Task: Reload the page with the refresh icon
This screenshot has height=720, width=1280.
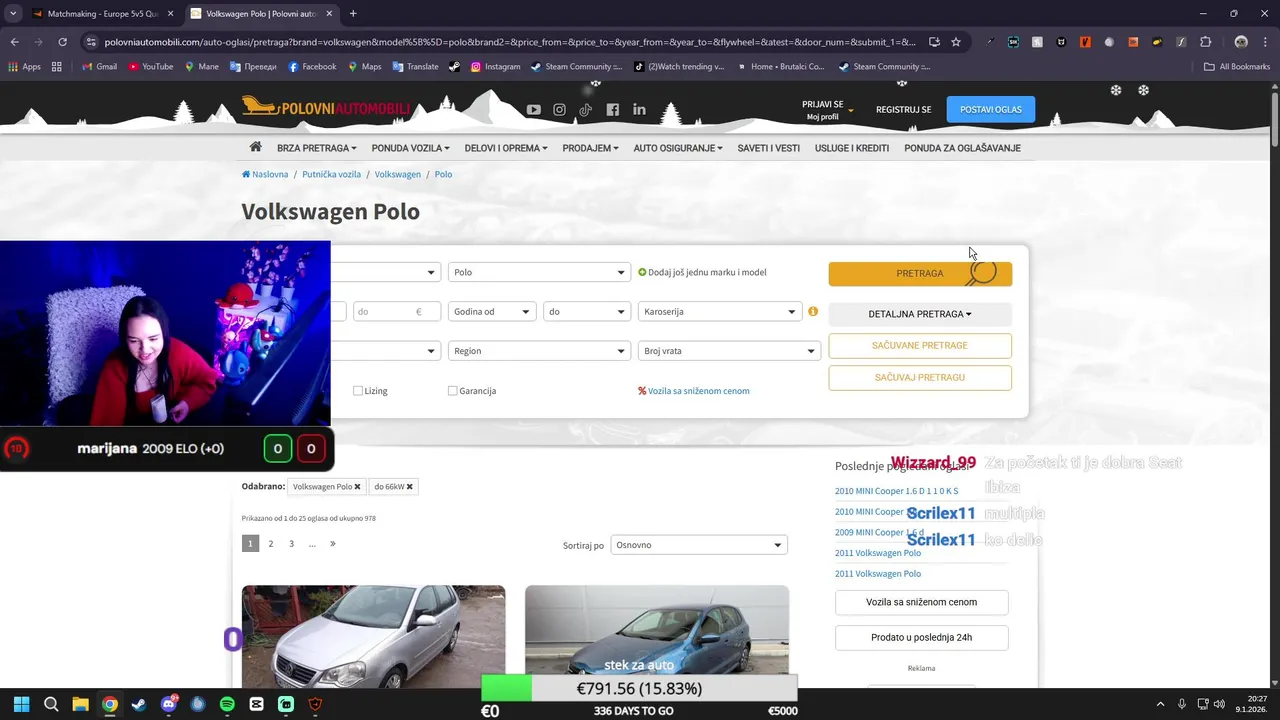Action: pyautogui.click(x=62, y=42)
